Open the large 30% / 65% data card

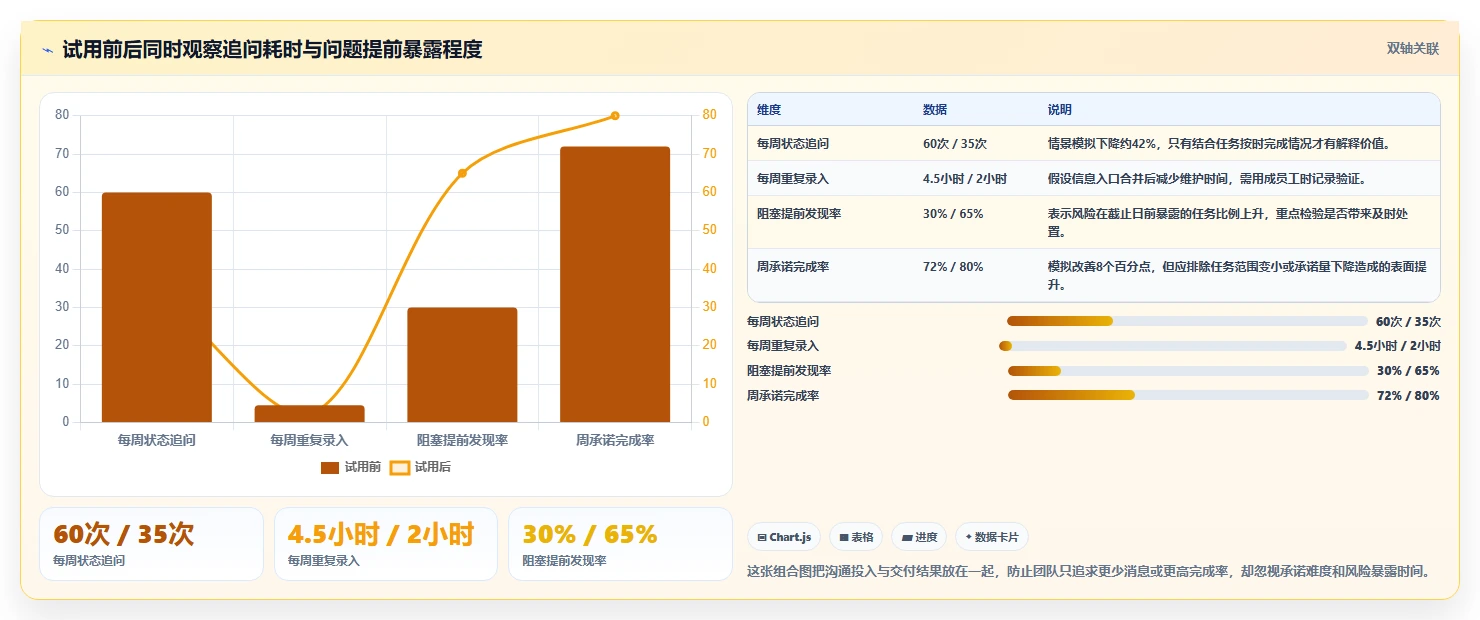[620, 544]
